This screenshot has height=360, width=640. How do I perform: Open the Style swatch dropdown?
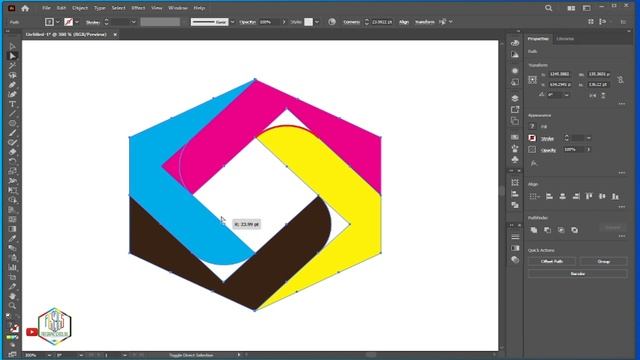click(x=317, y=22)
